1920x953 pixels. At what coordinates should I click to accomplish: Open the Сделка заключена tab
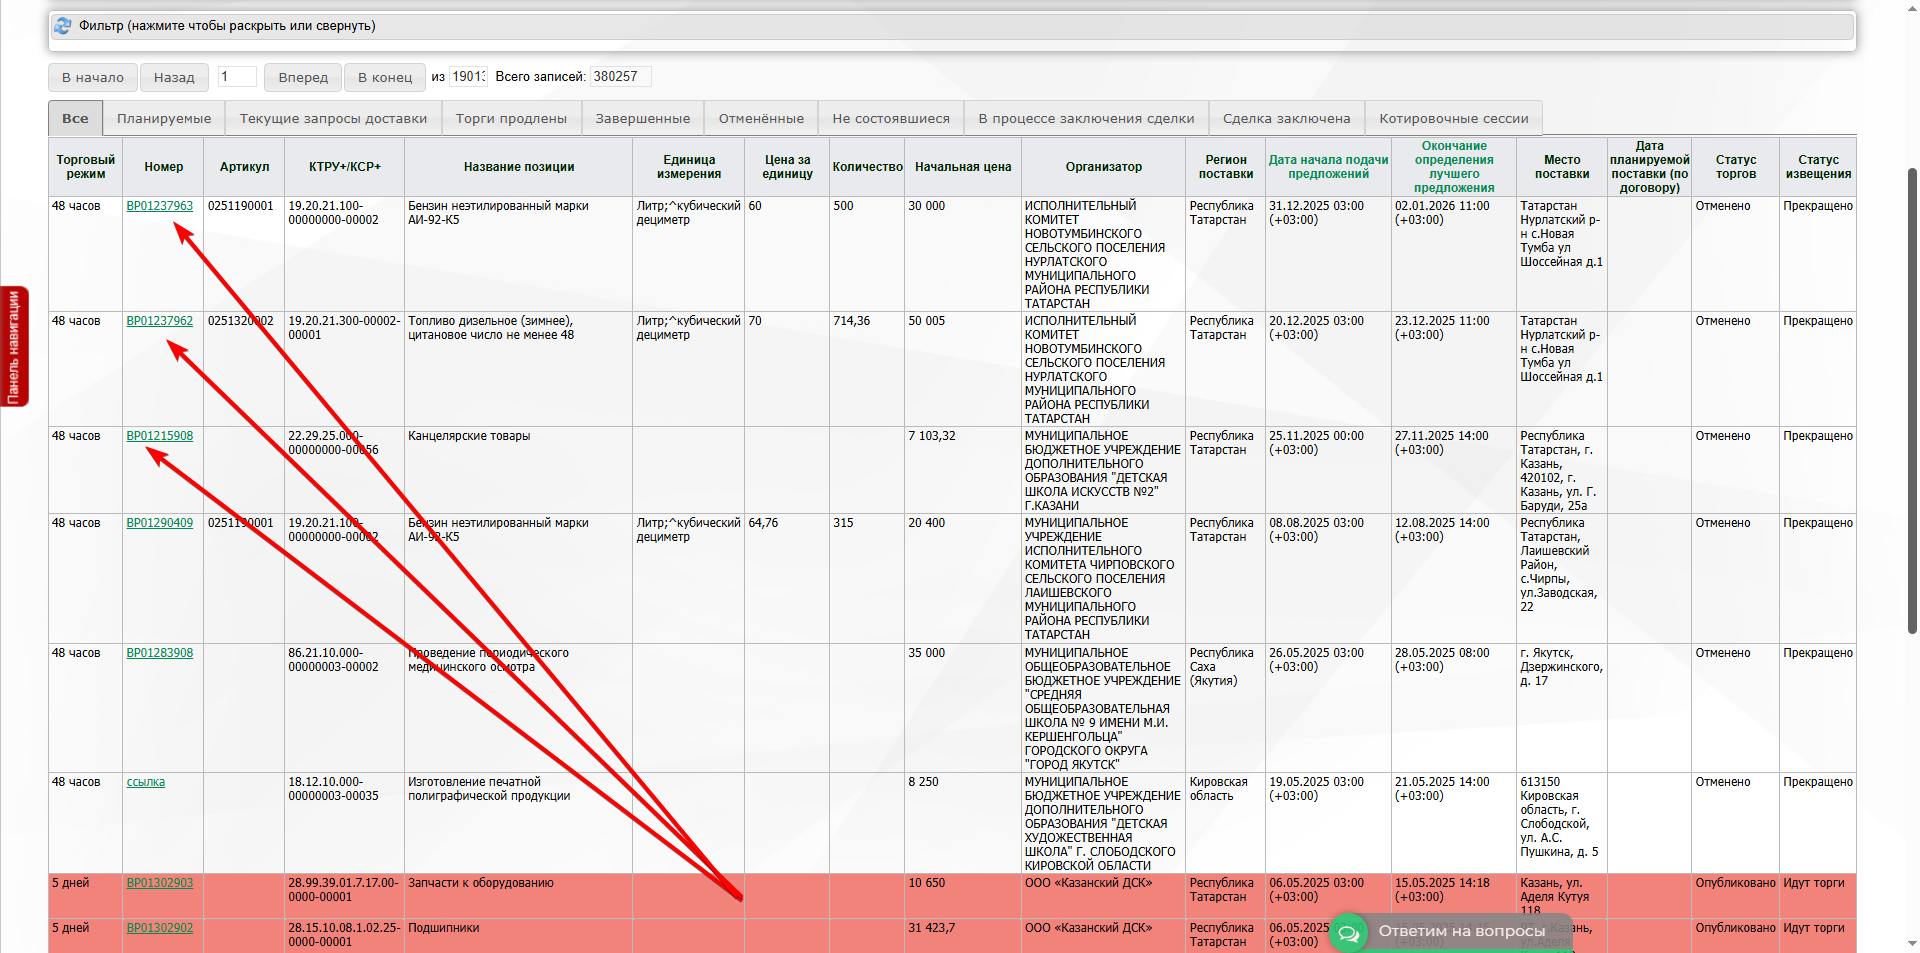[1286, 118]
